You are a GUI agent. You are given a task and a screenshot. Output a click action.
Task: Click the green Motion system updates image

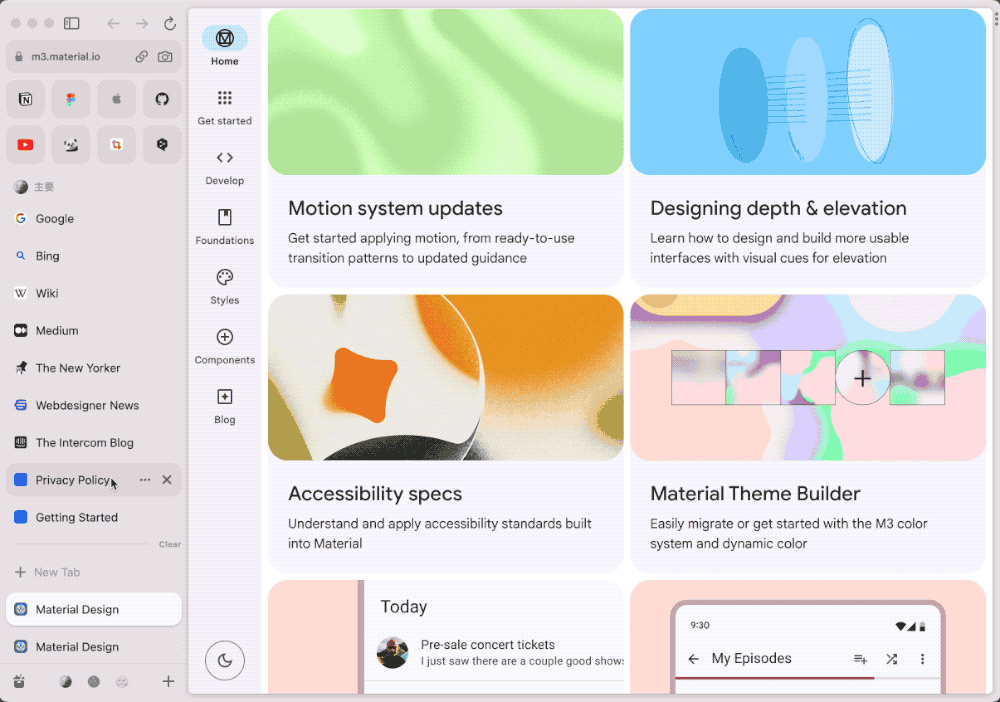pyautogui.click(x=446, y=92)
